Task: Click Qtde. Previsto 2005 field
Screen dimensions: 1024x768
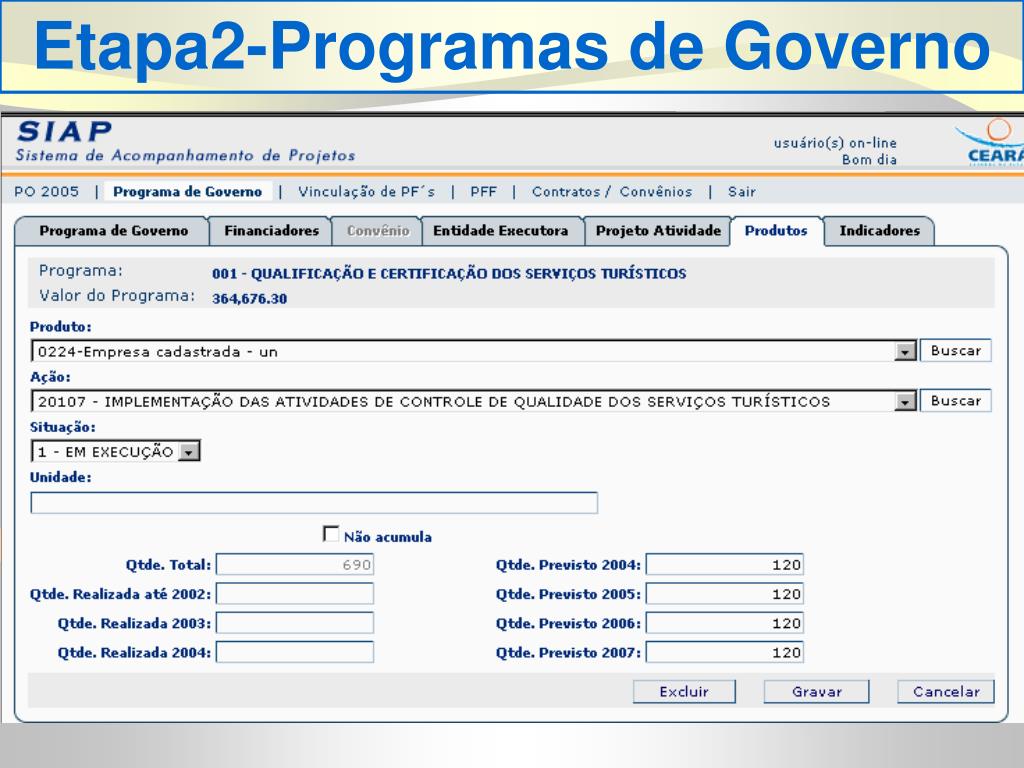Action: click(x=725, y=594)
